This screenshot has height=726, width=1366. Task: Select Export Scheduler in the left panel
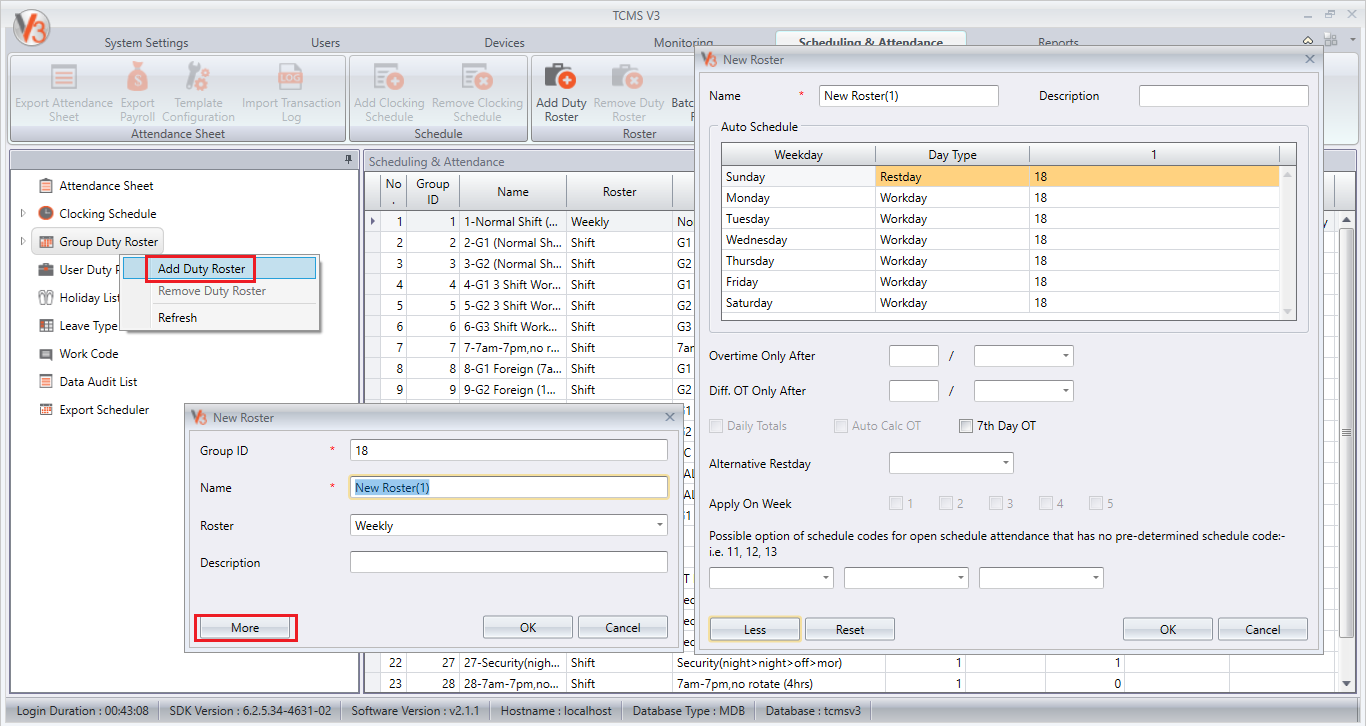tap(103, 410)
